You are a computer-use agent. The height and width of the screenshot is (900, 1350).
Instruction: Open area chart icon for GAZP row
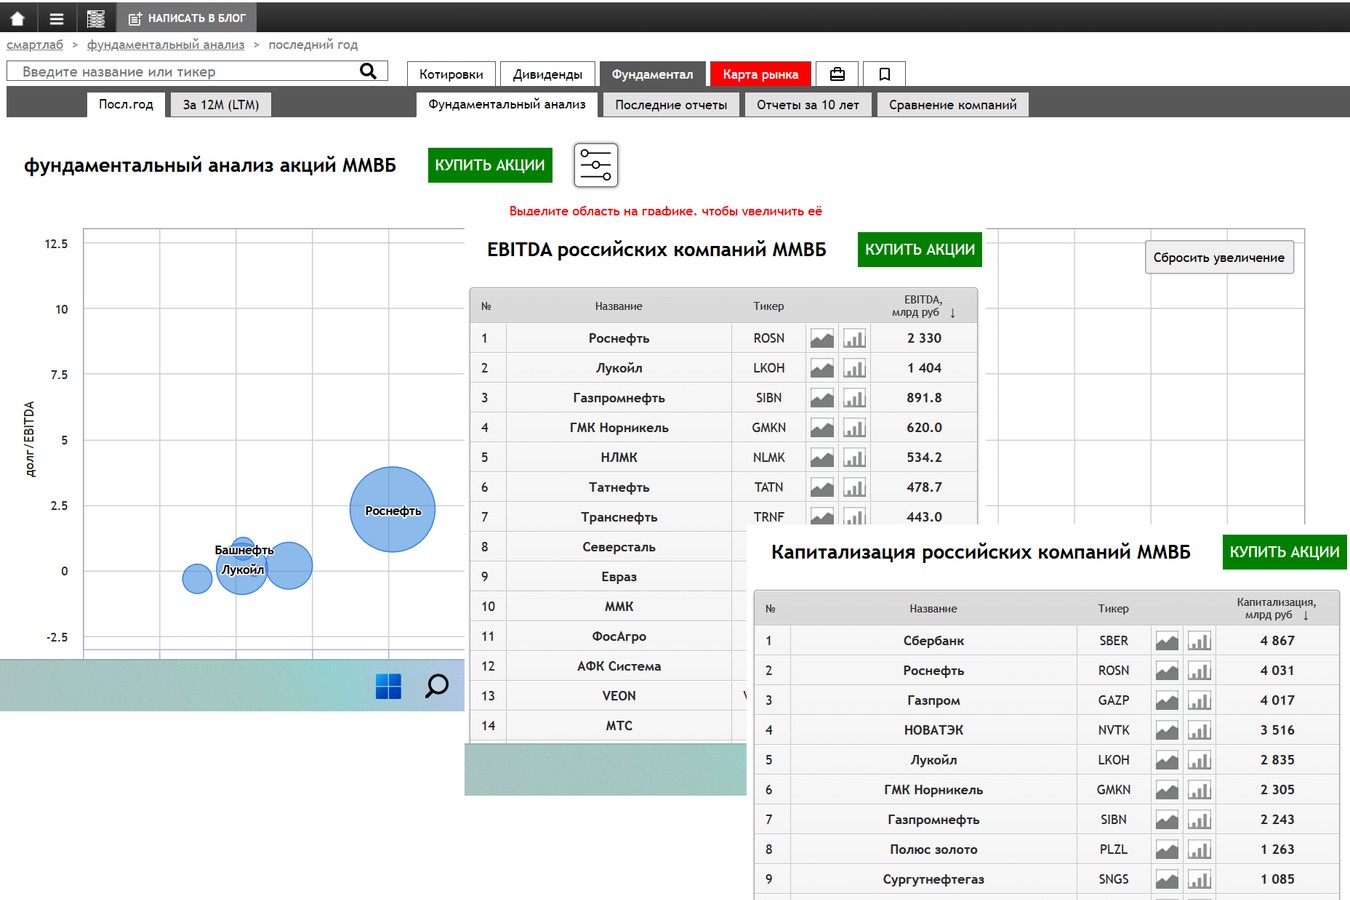point(1167,701)
